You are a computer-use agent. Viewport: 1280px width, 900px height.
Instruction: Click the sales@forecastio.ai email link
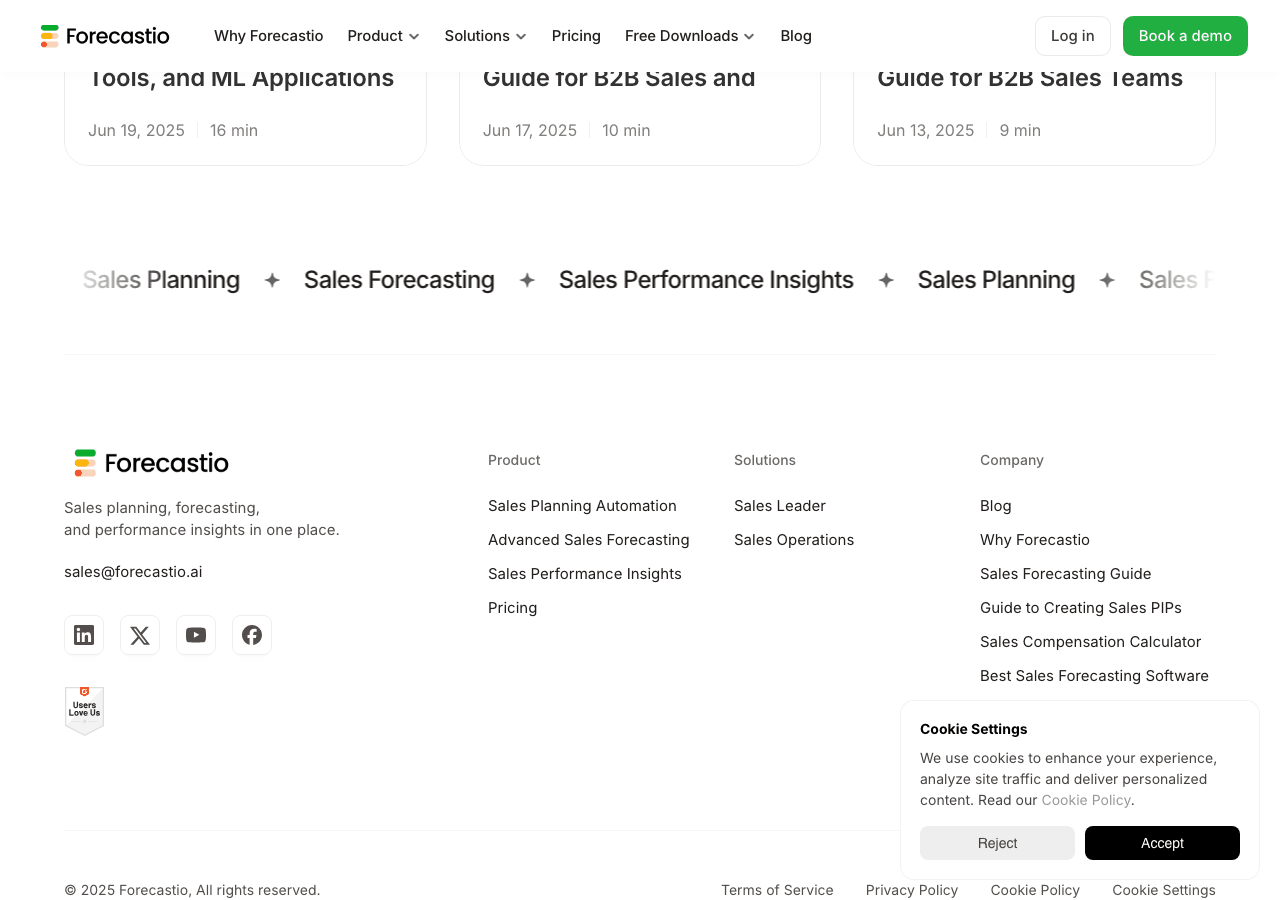[133, 572]
